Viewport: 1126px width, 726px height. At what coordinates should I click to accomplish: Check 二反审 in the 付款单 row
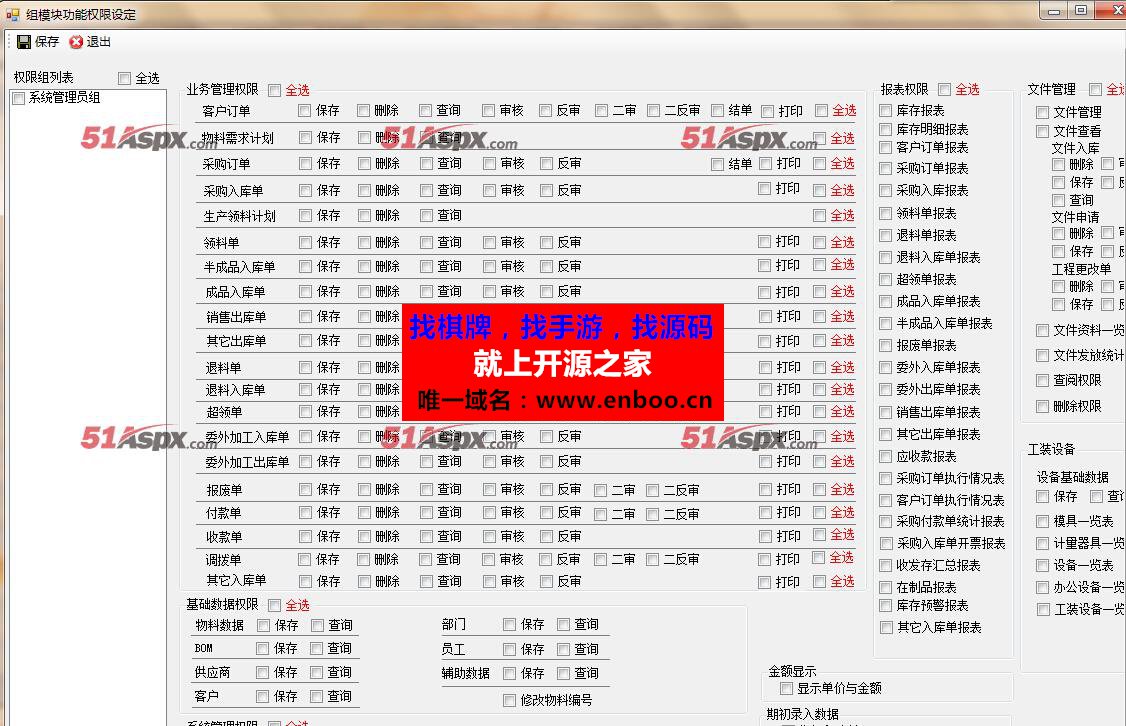[x=653, y=514]
